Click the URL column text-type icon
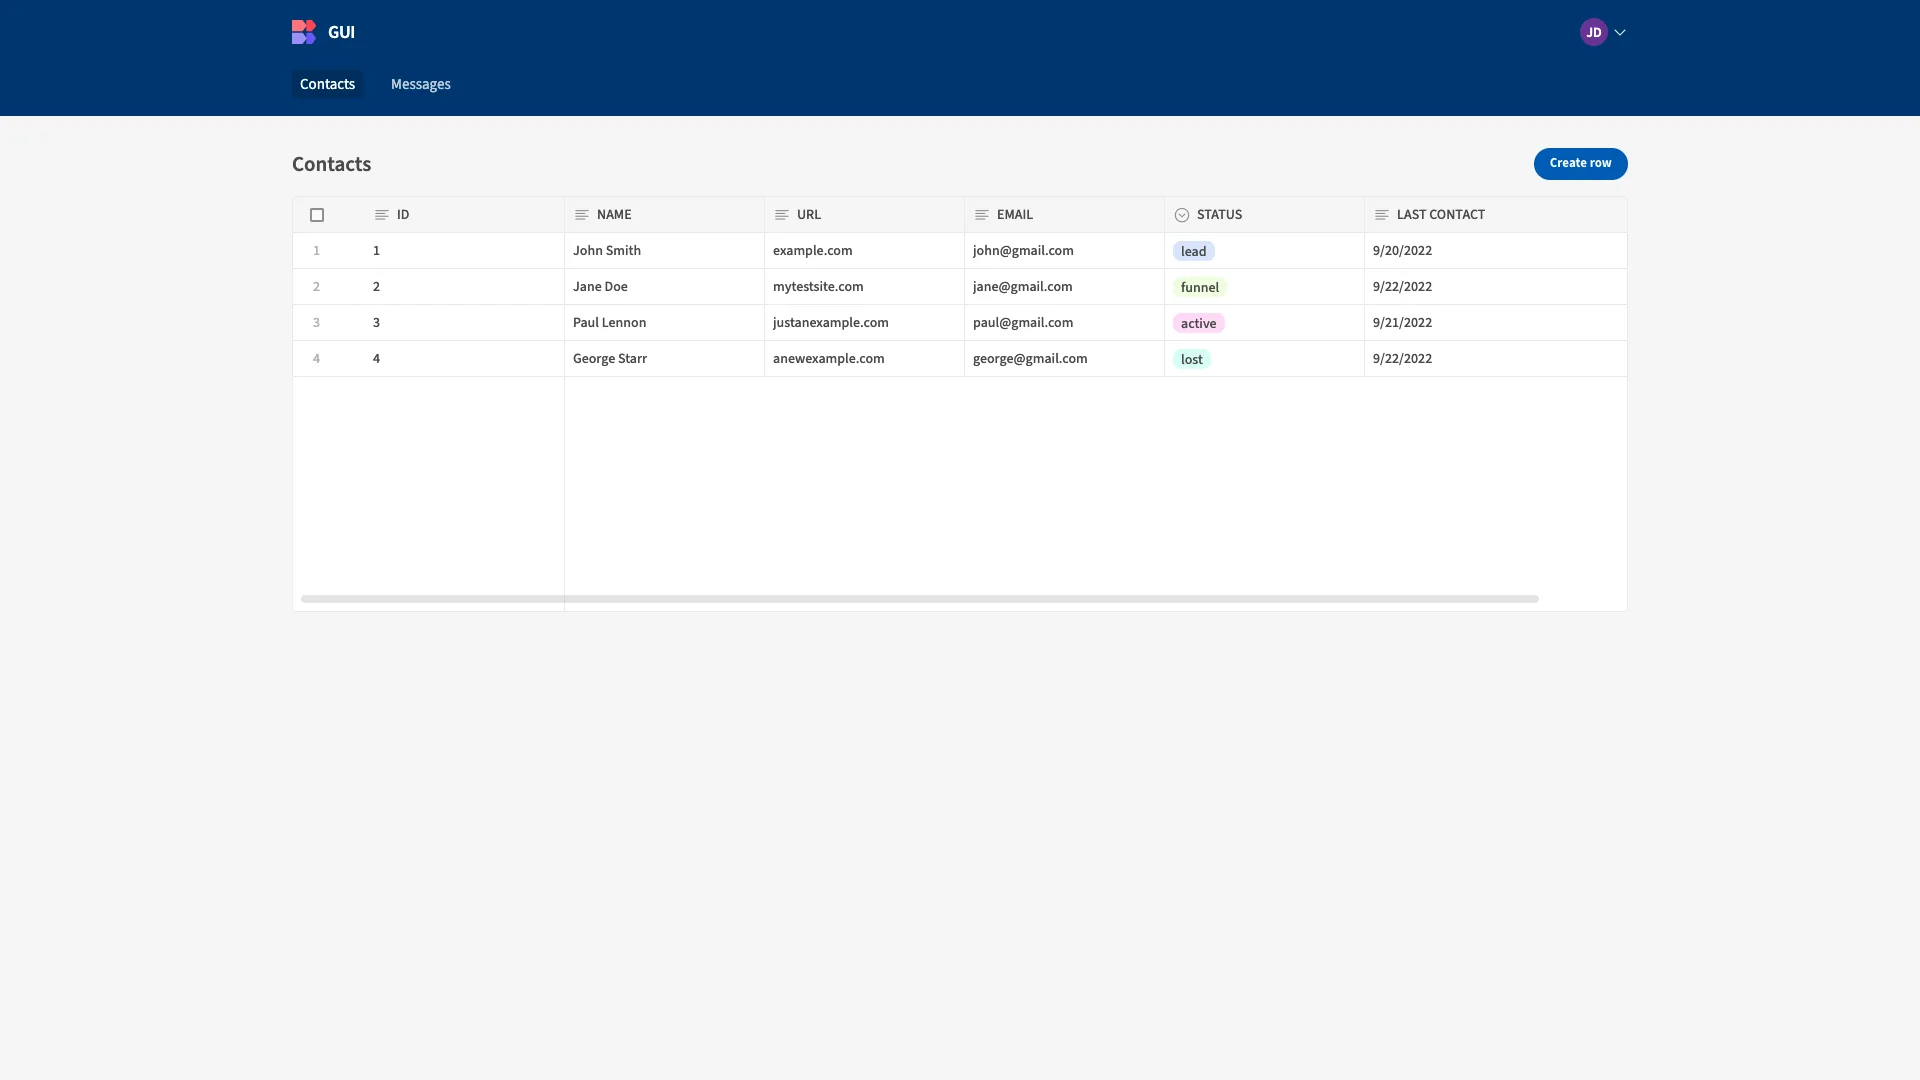The image size is (1920, 1080). (x=781, y=215)
